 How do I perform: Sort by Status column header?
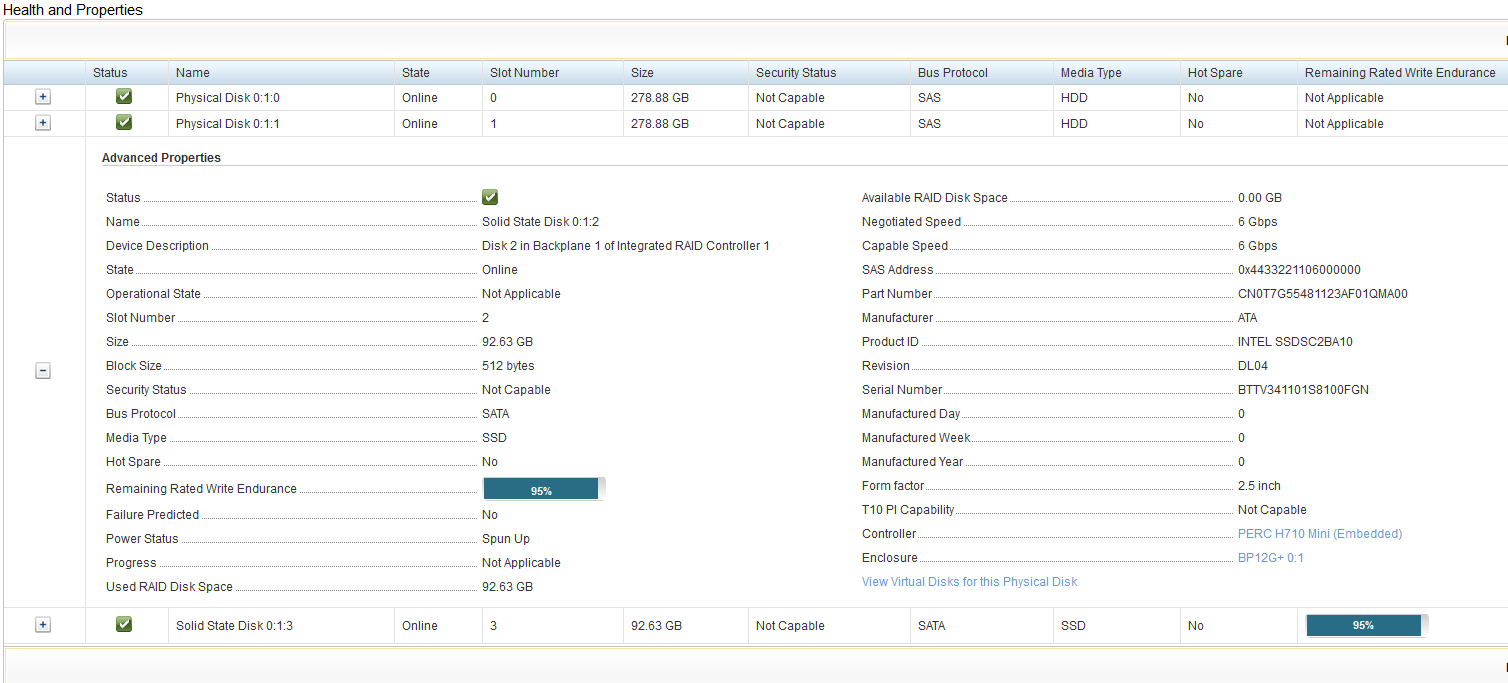110,73
